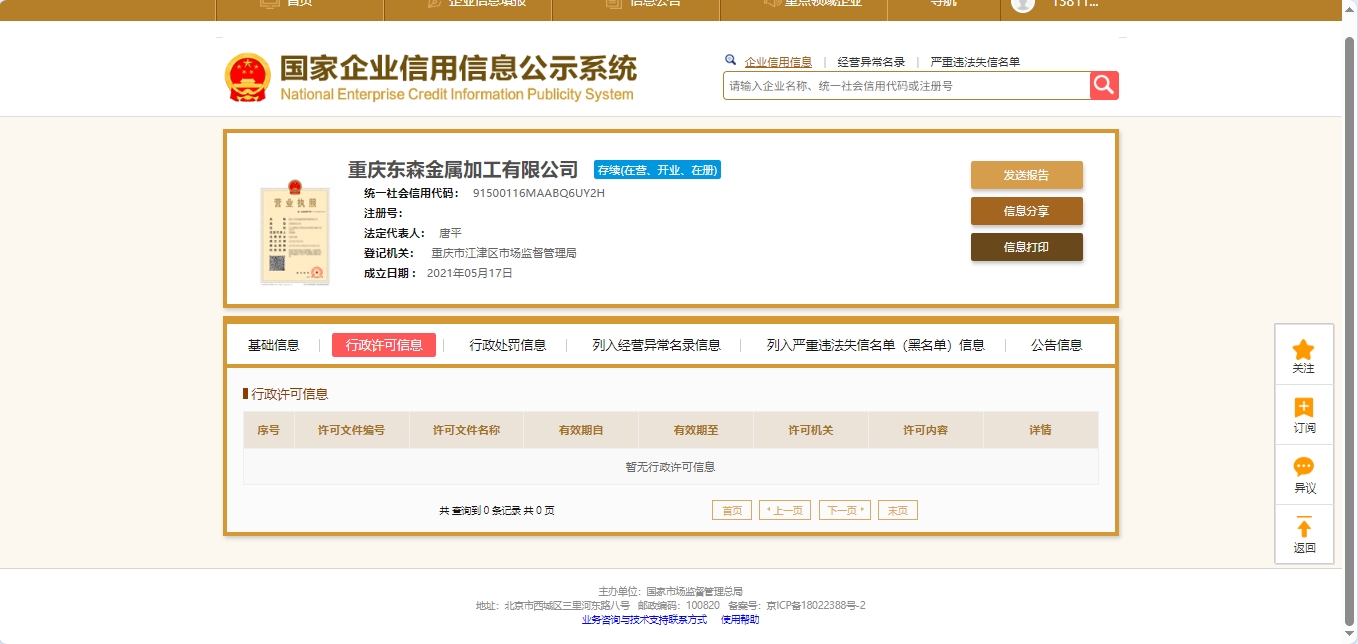Click the 许可机关 column header

click(x=811, y=430)
